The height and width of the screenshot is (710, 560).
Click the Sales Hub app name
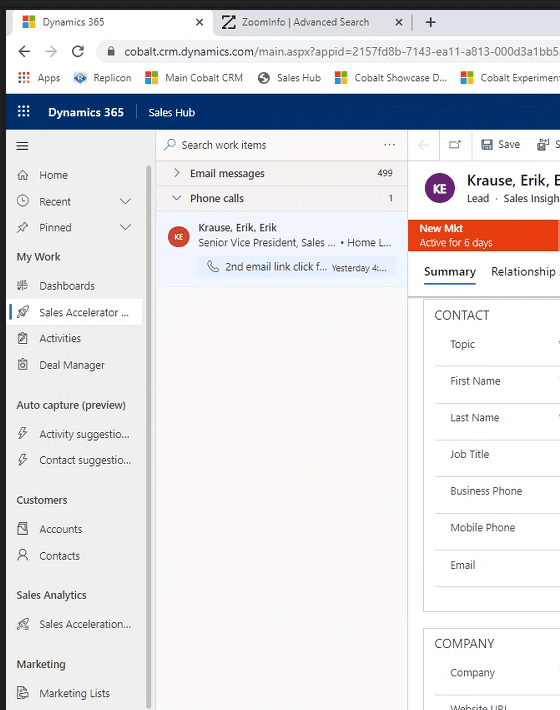pyautogui.click(x=172, y=112)
